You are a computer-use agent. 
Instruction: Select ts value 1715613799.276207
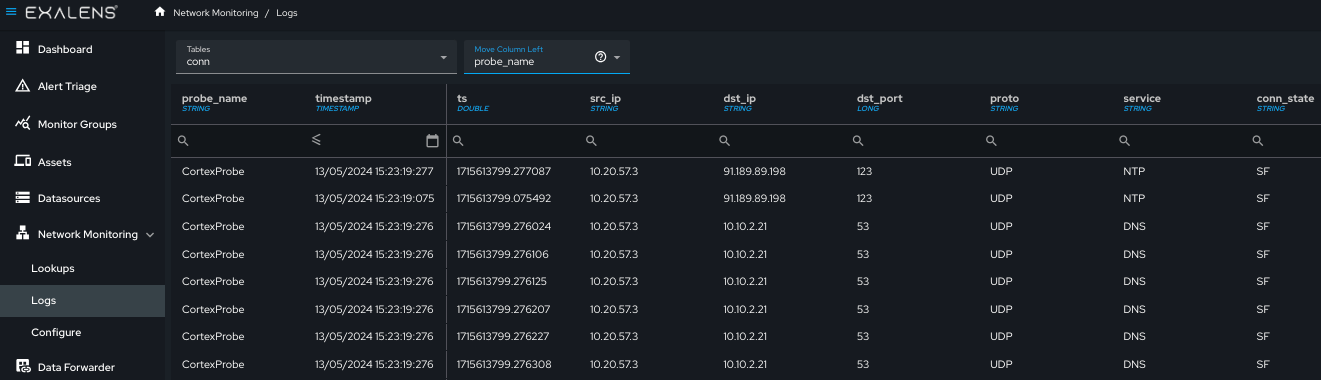tap(504, 309)
